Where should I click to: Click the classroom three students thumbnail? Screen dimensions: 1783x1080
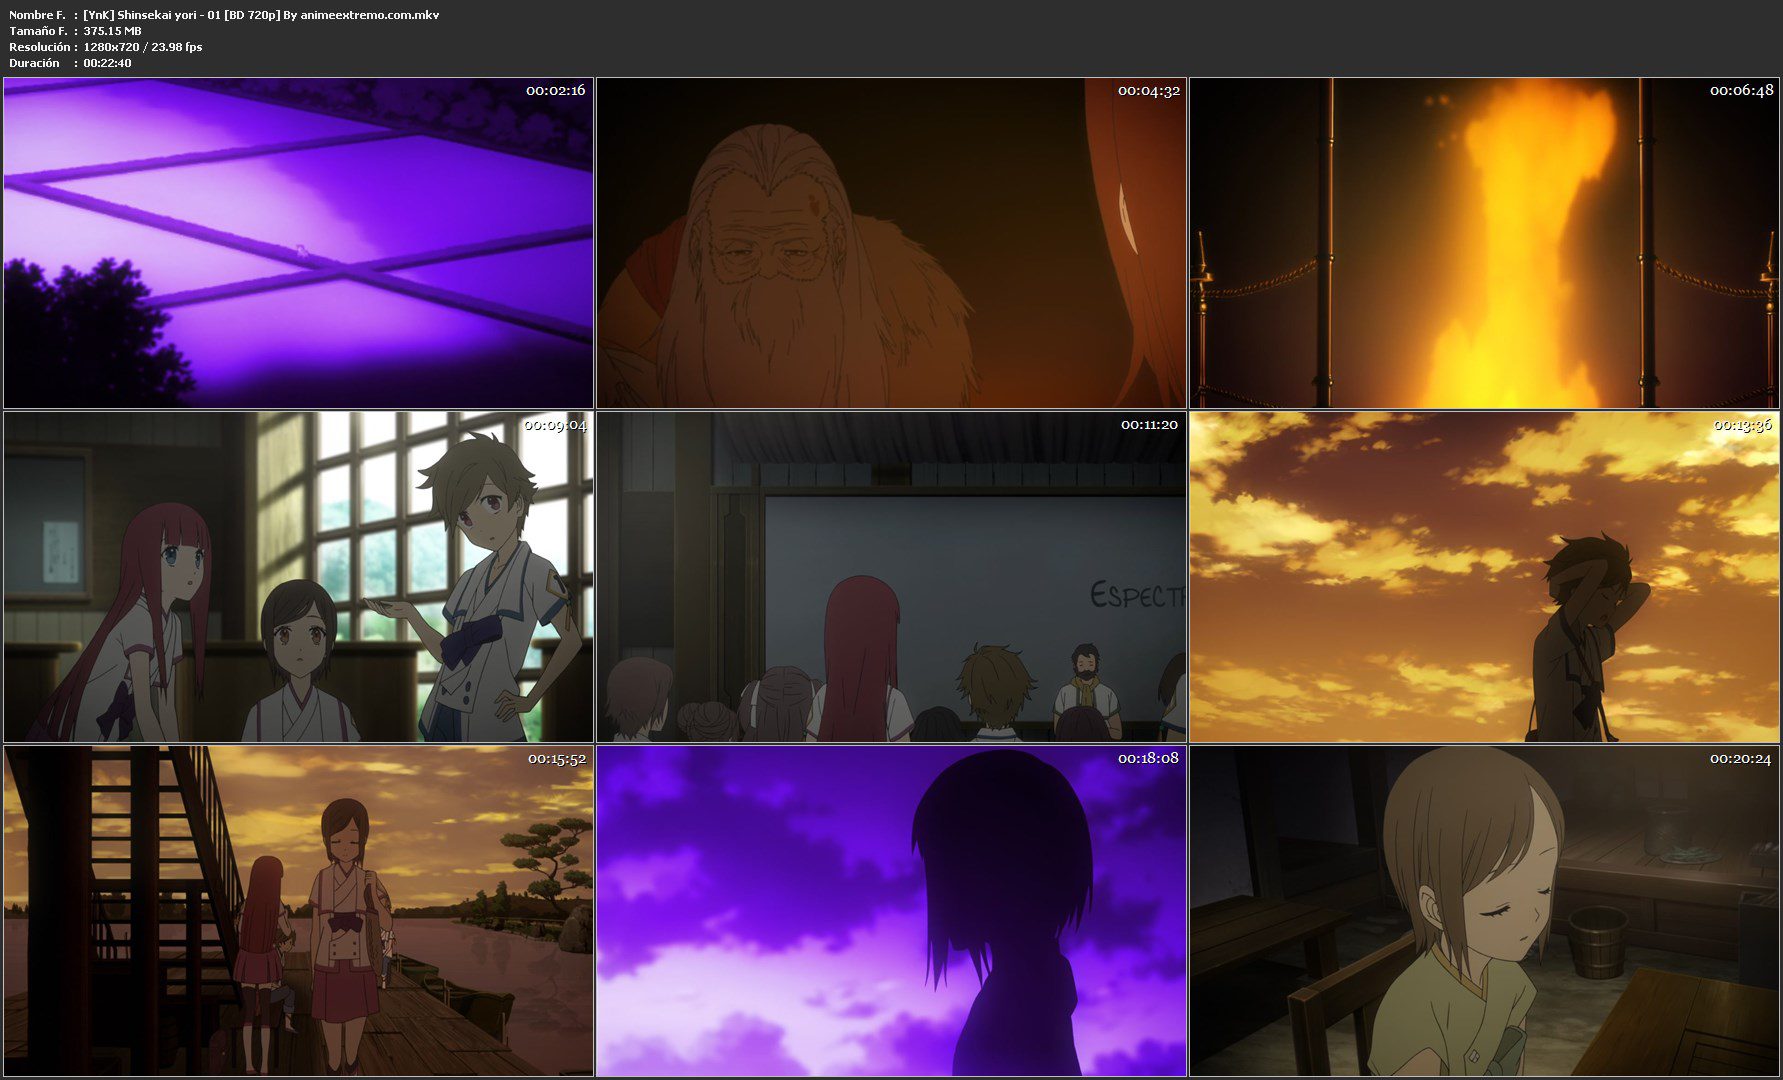click(298, 577)
